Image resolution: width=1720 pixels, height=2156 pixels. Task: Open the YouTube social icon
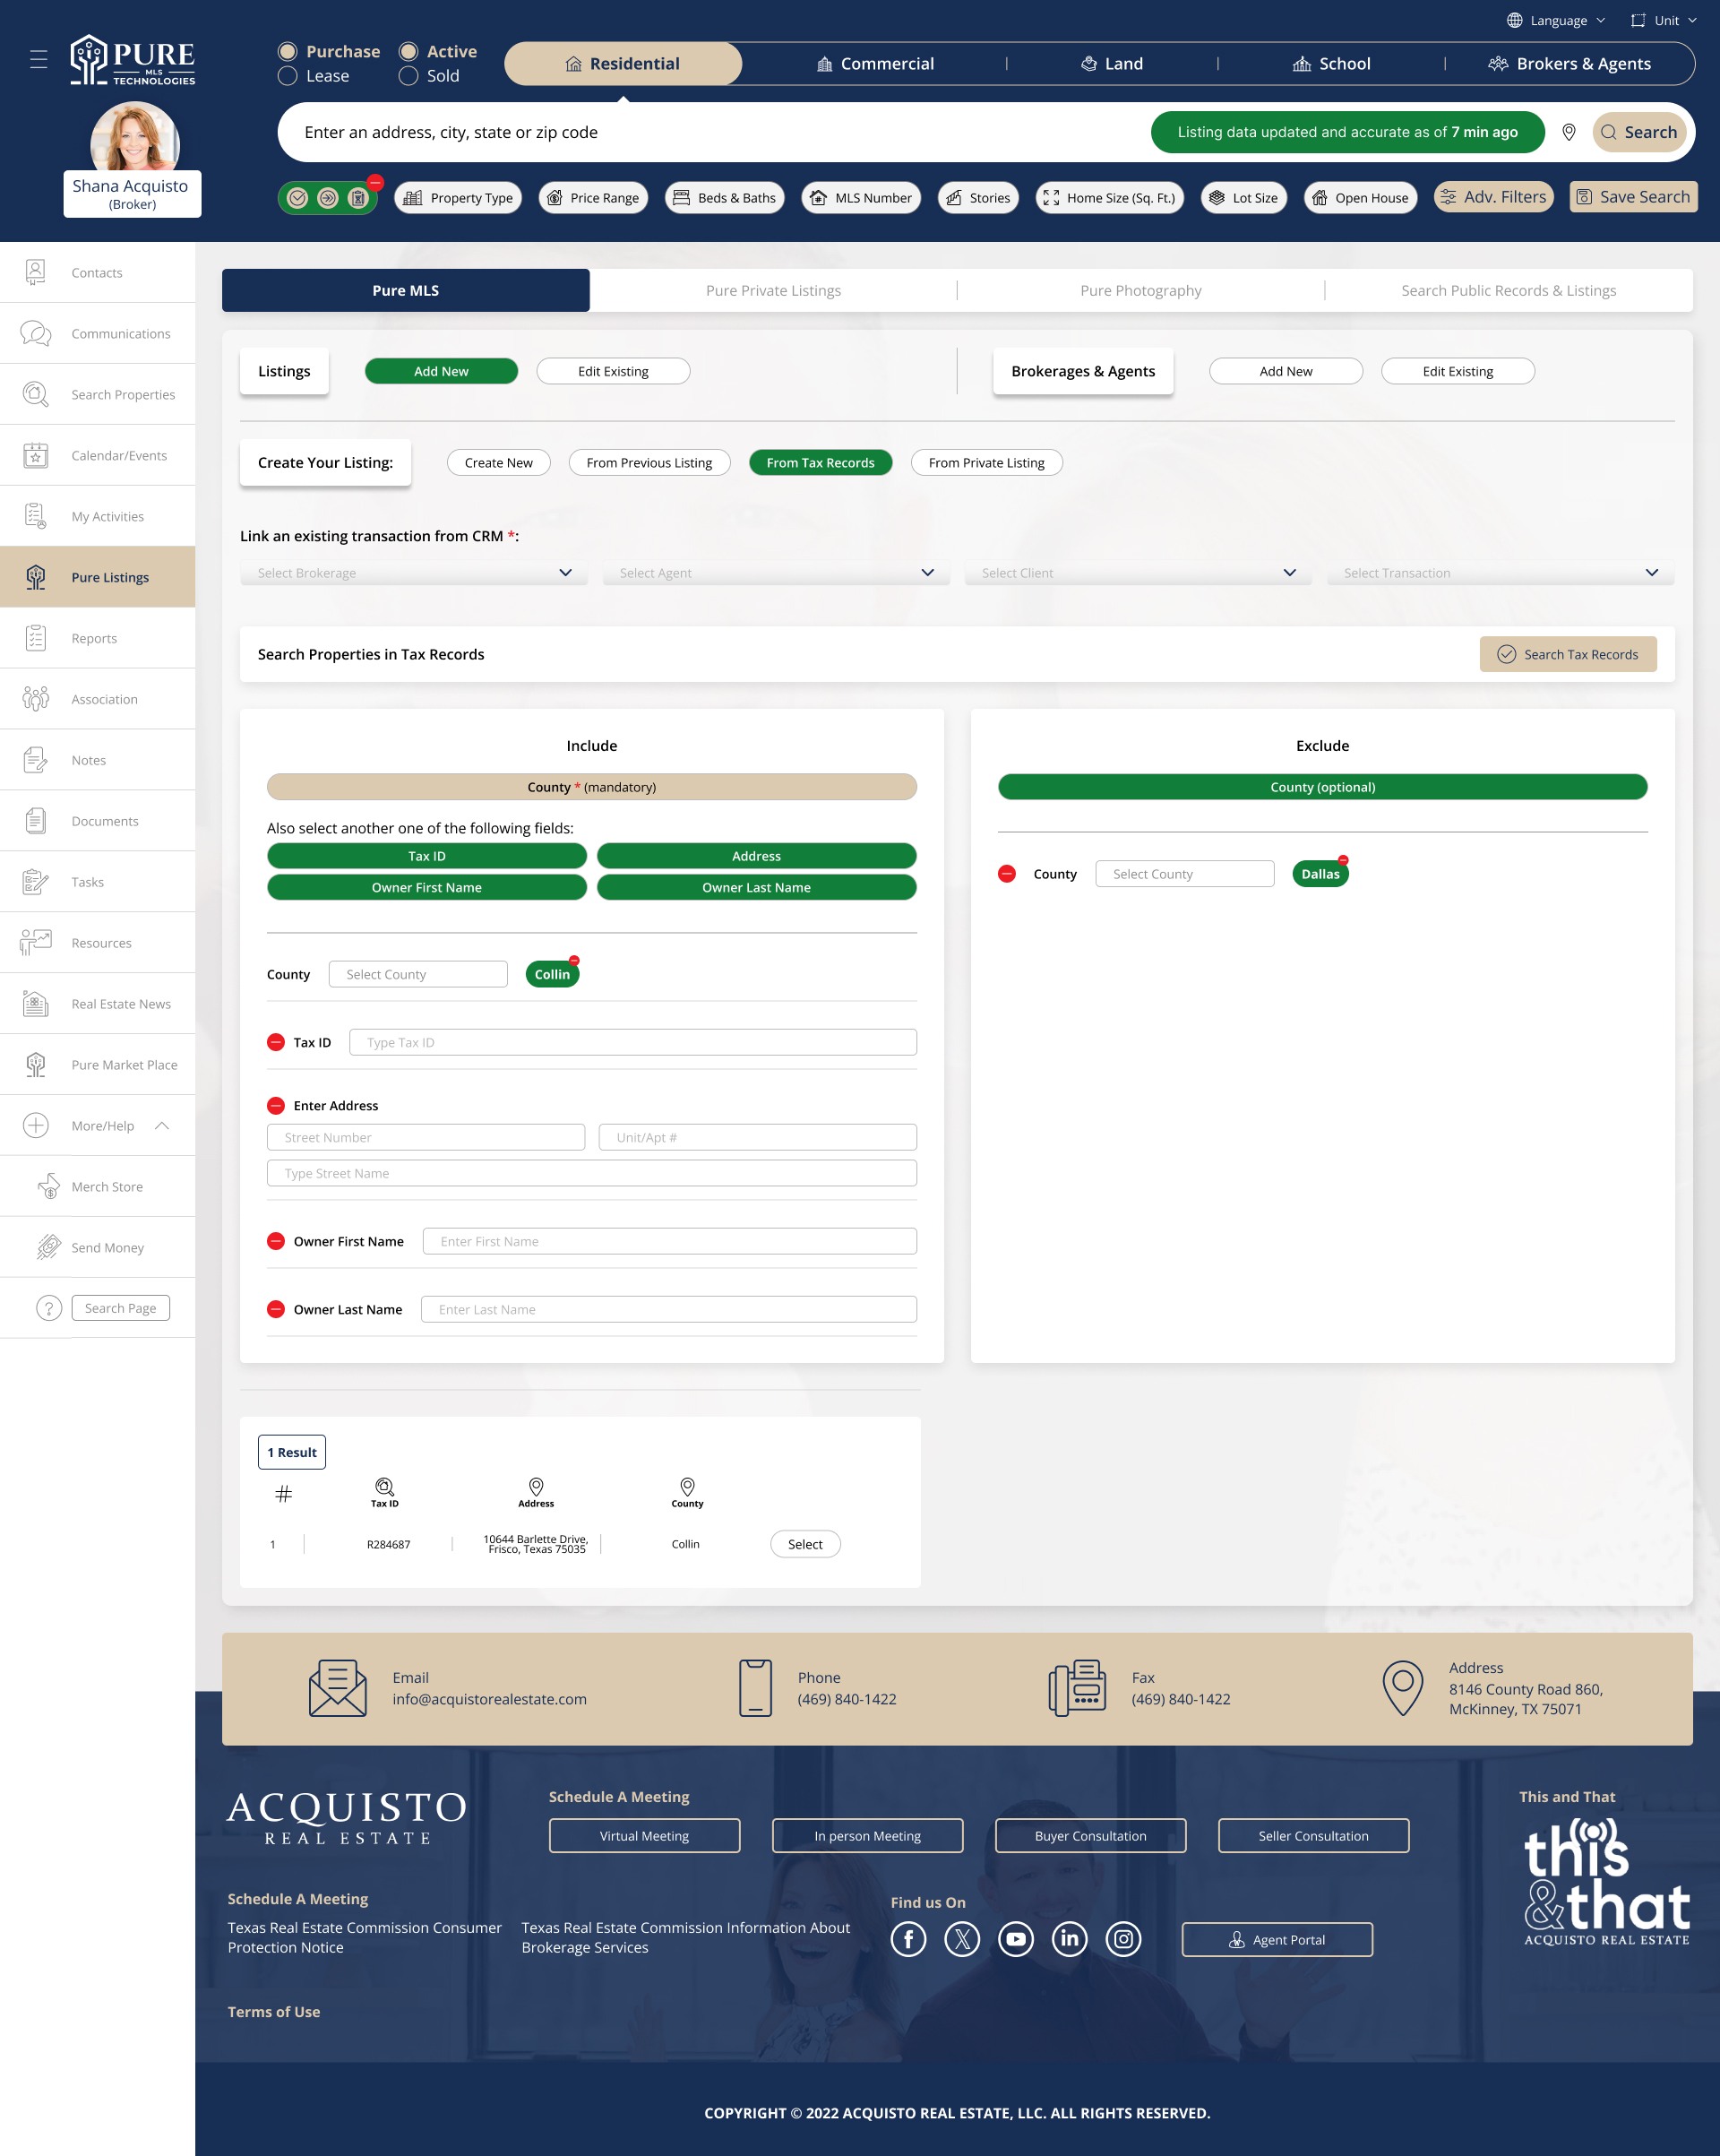[x=1016, y=1939]
